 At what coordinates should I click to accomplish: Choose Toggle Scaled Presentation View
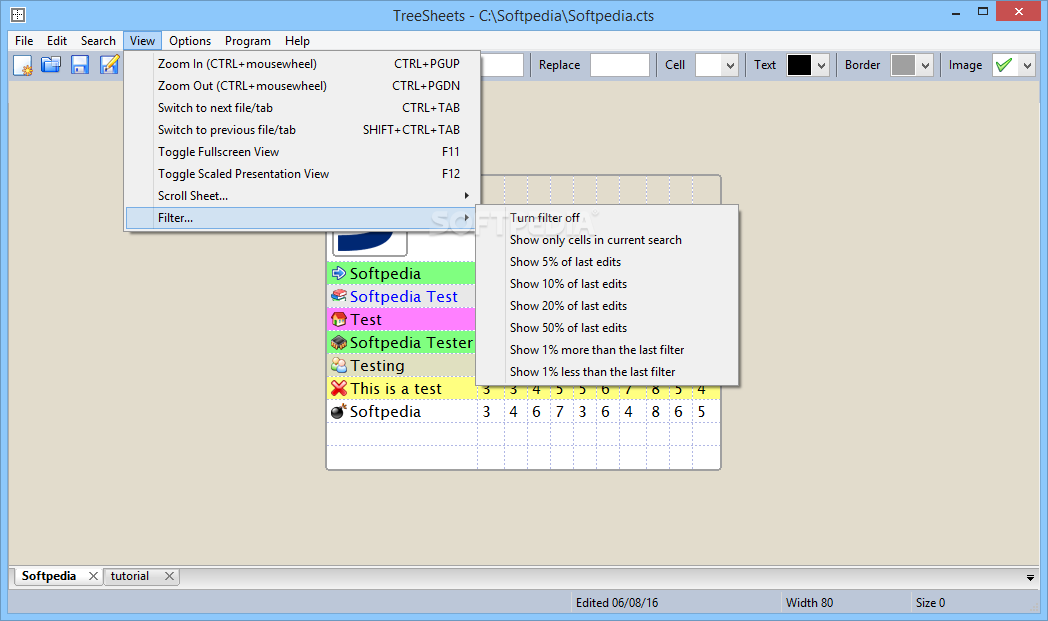tap(303, 174)
